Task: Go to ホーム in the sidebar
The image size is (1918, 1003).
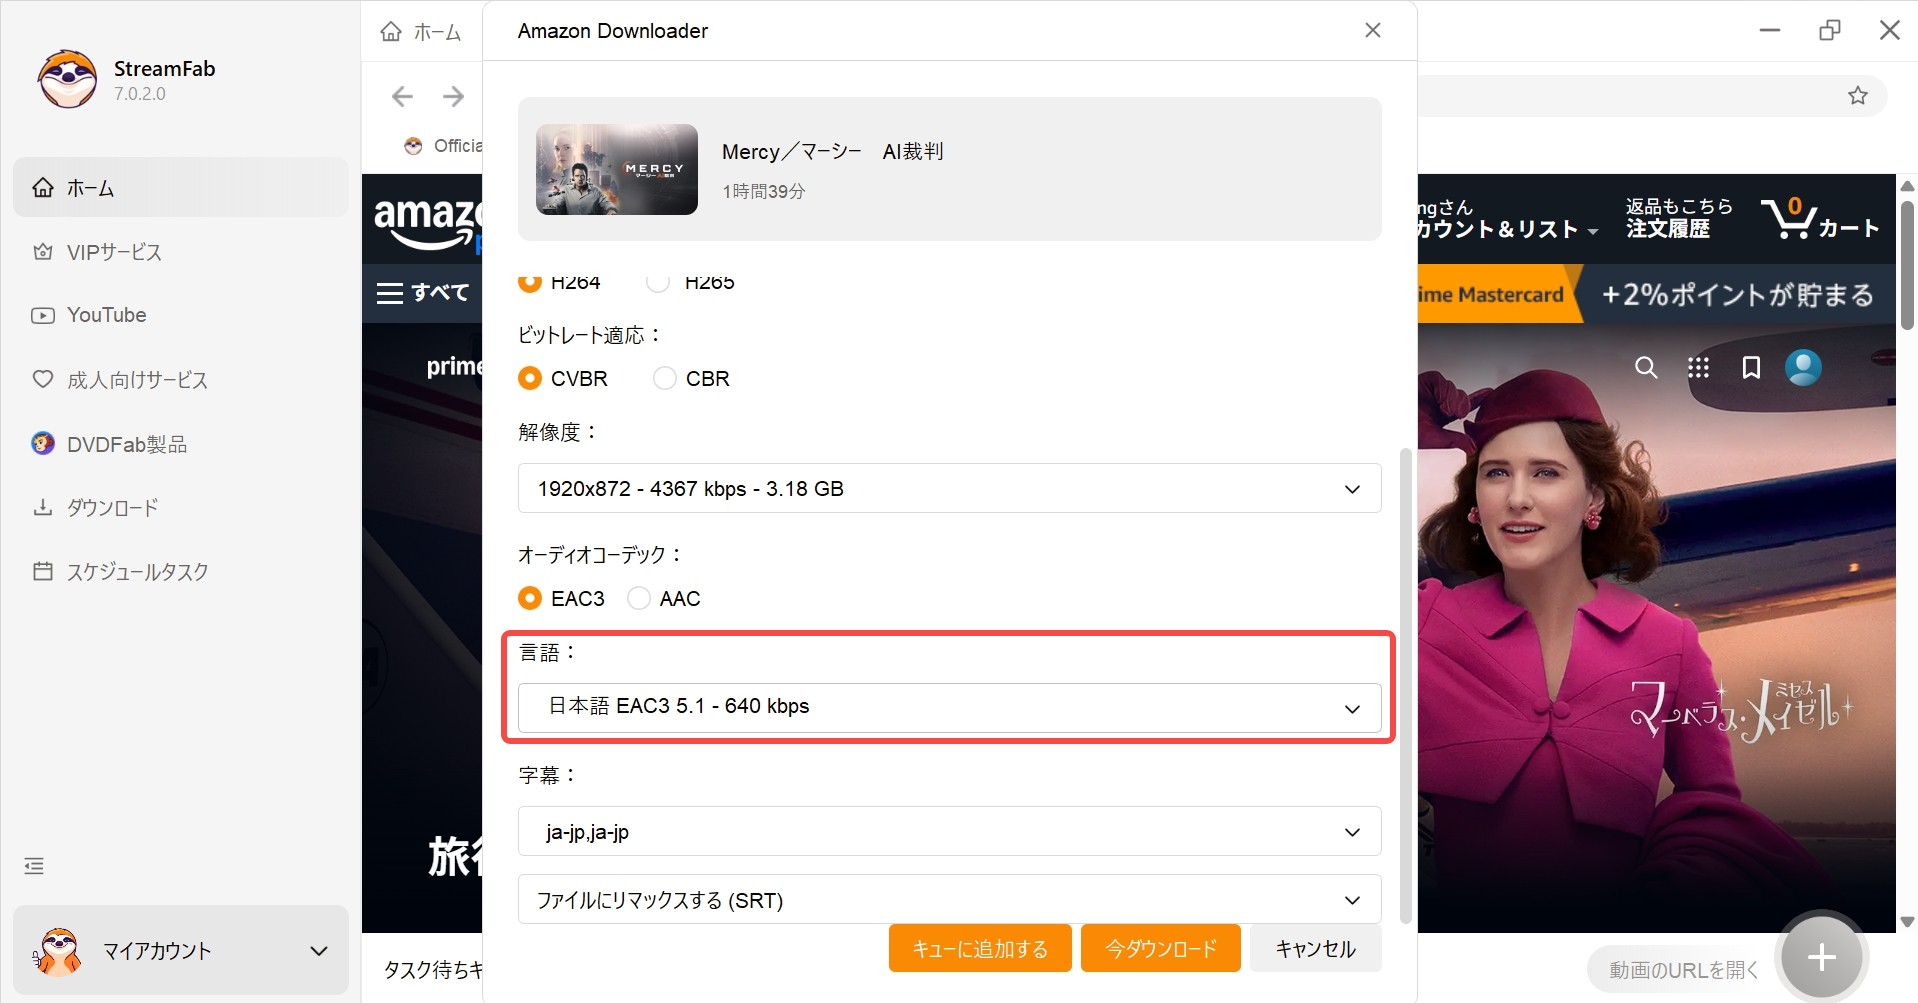Action: [x=181, y=187]
